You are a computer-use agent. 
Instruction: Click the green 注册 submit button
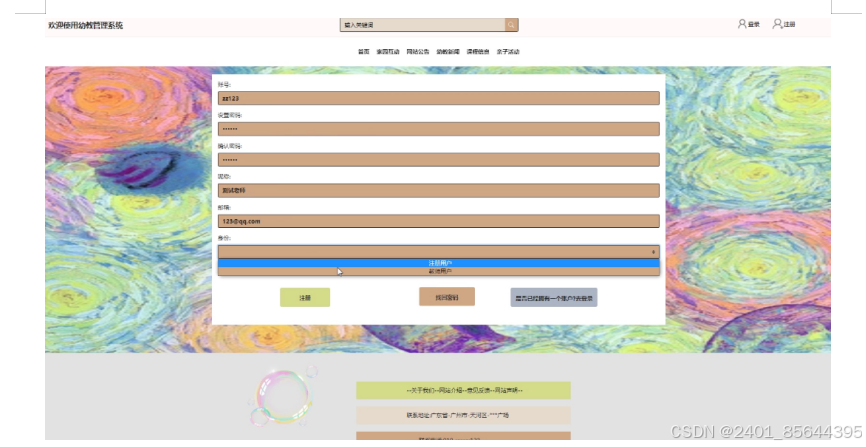pos(305,297)
